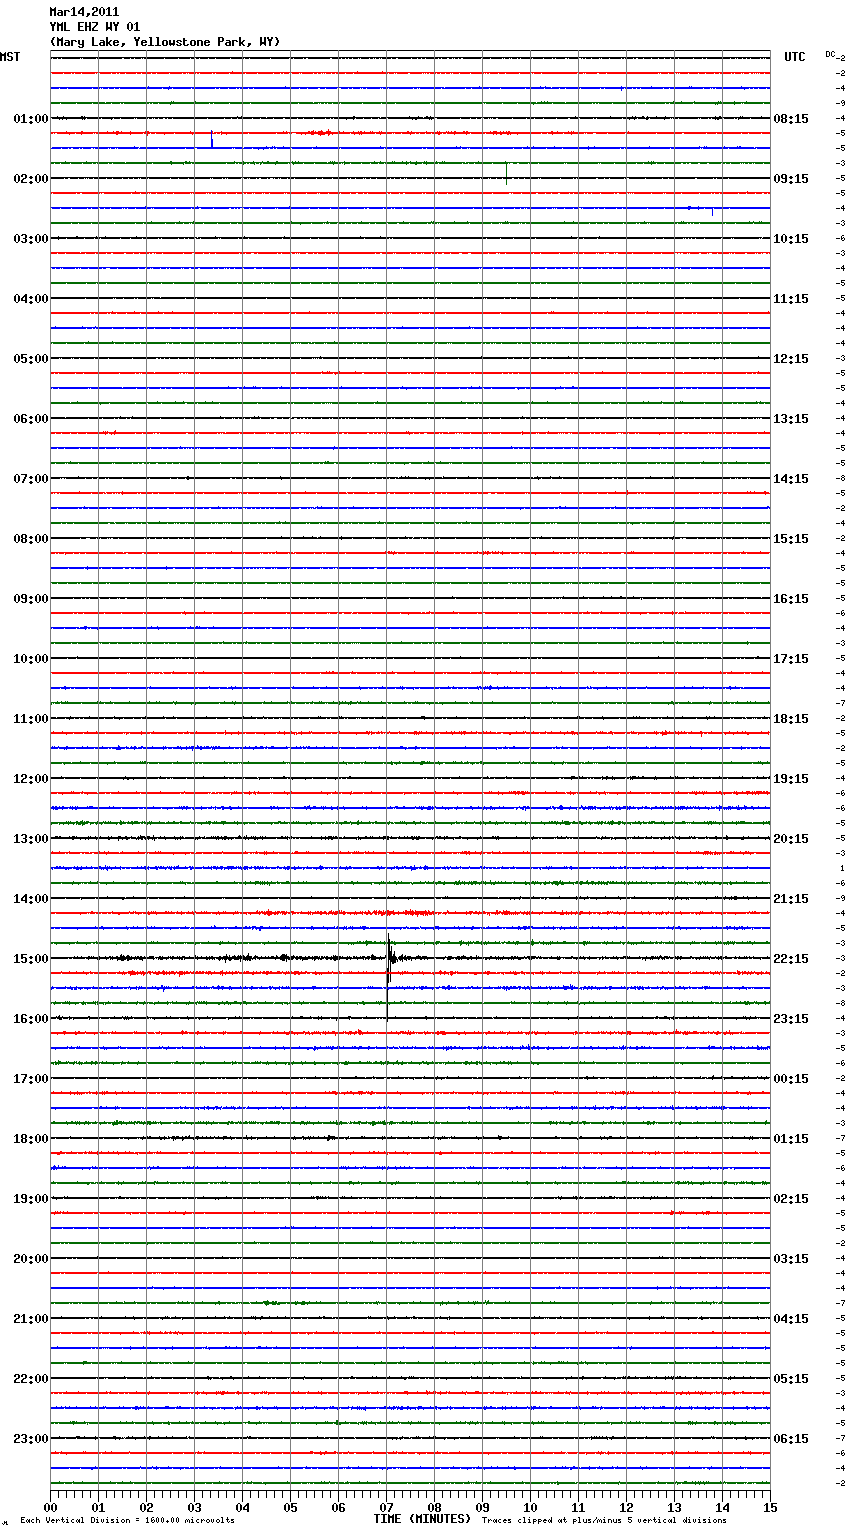
Task: Click the YML EHZ WY 01 station code
Action: pyautogui.click(x=95, y=27)
